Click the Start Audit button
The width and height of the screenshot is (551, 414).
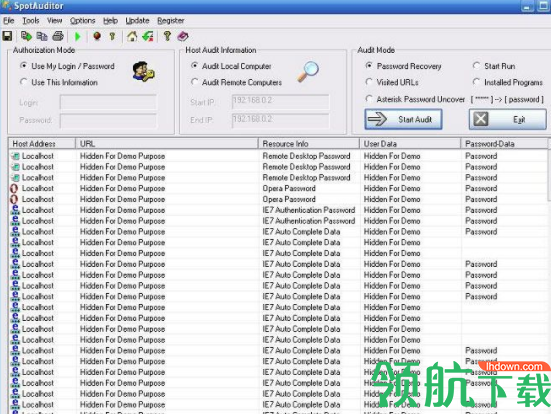[x=403, y=119]
